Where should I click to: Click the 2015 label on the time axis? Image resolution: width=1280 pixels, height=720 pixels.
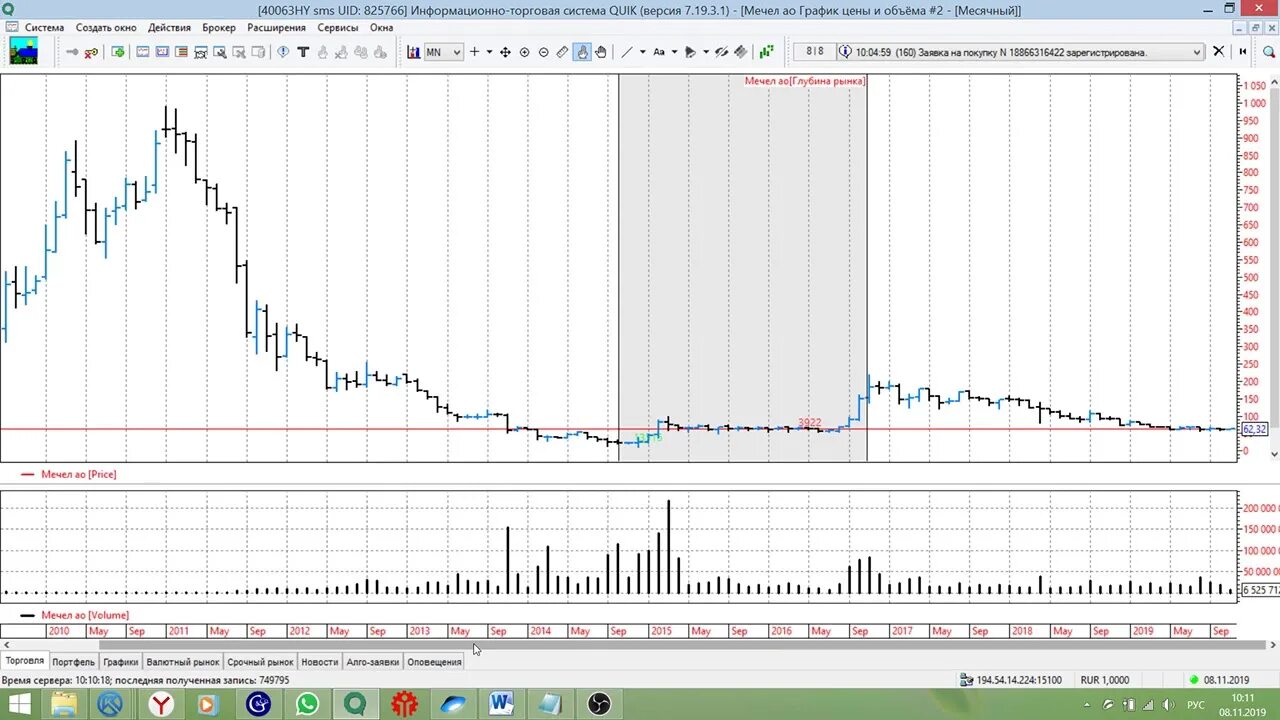[x=661, y=631]
